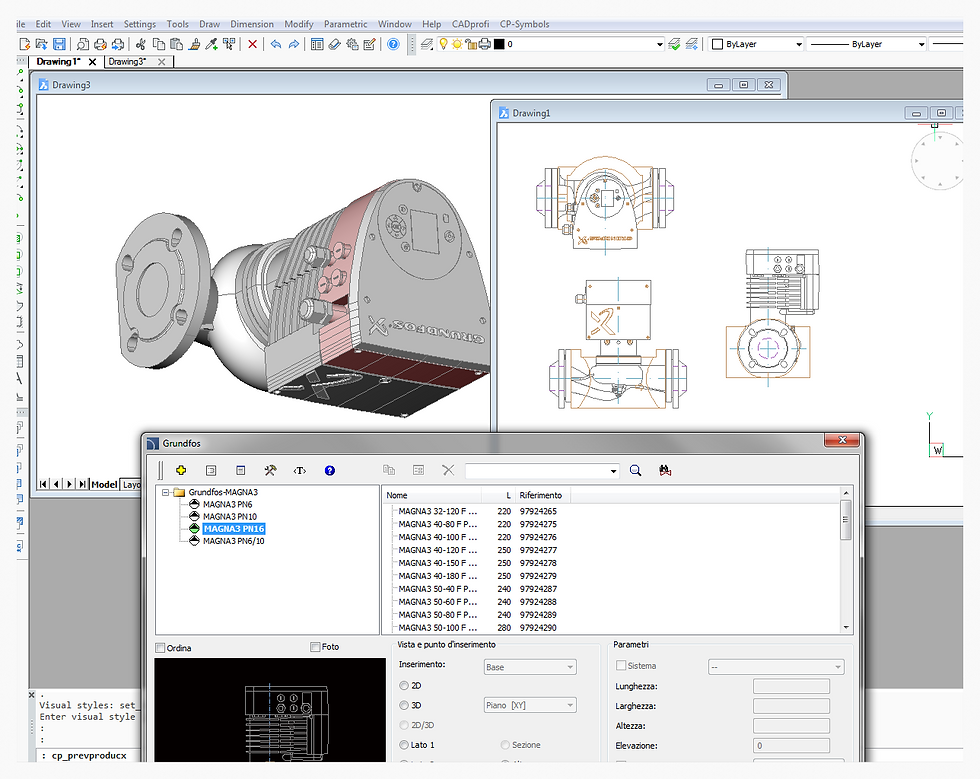Check the Sistema checkbox
The height and width of the screenshot is (779, 980).
tap(621, 665)
